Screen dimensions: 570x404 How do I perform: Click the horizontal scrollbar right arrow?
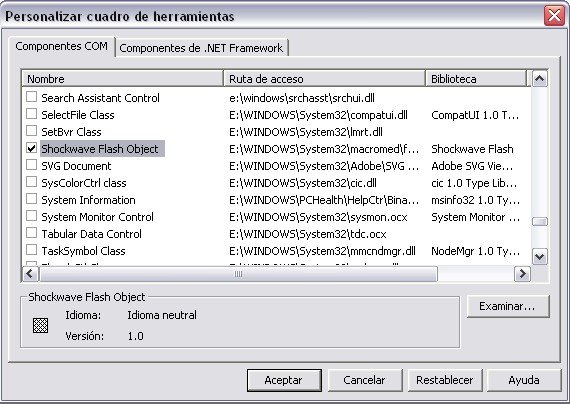tap(522, 274)
